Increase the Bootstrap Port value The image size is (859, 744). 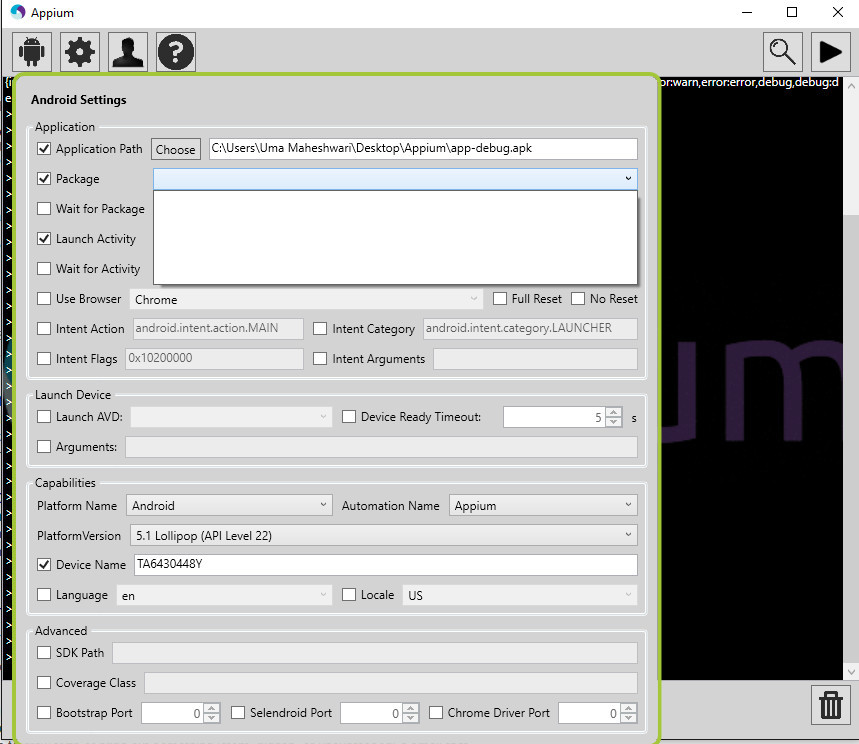click(x=211, y=708)
